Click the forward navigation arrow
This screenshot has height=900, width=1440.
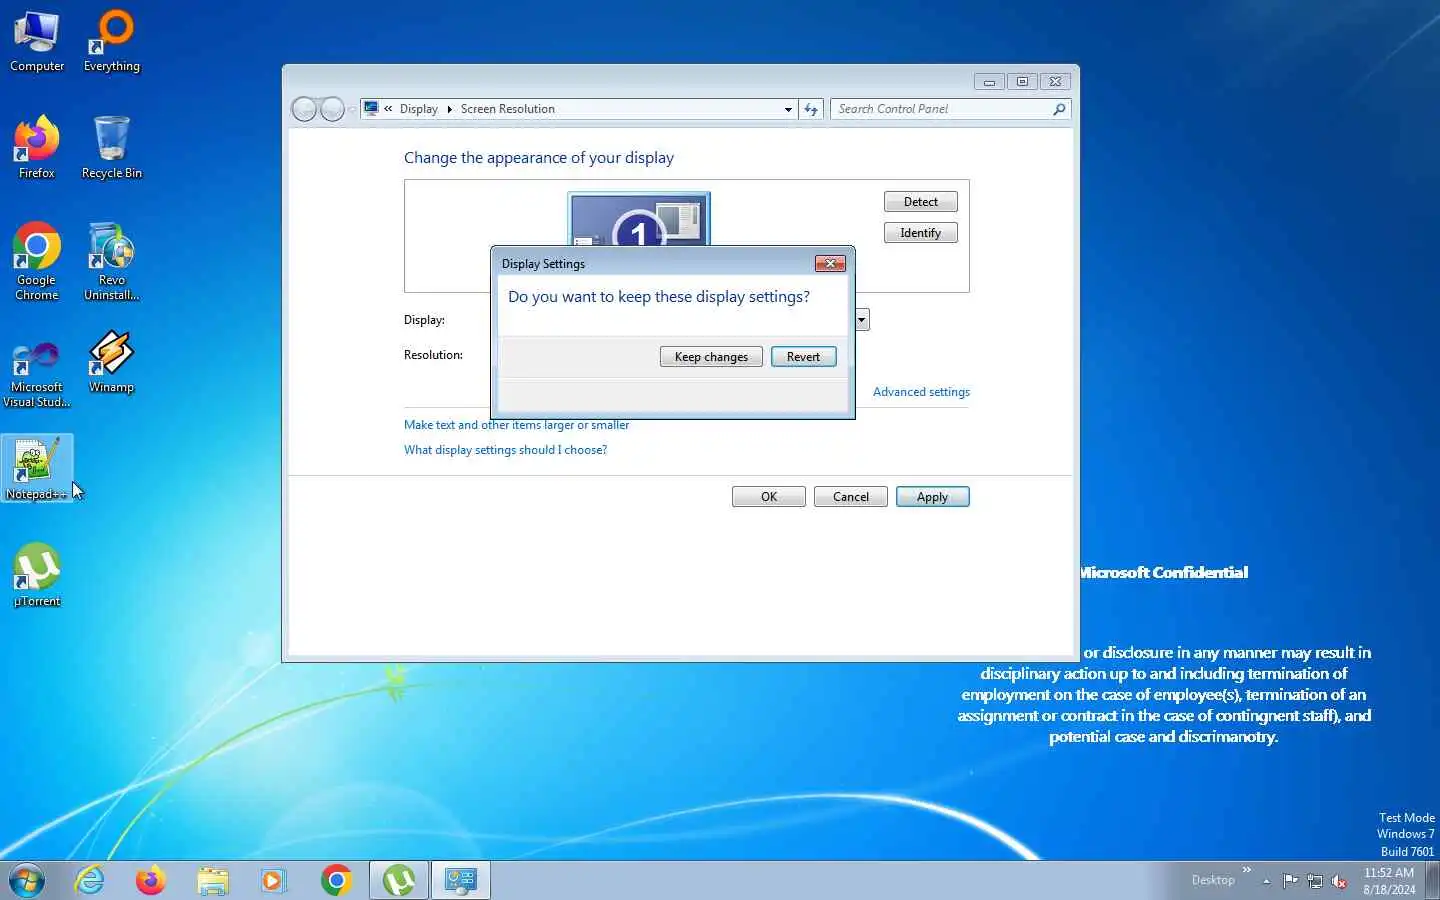332,109
